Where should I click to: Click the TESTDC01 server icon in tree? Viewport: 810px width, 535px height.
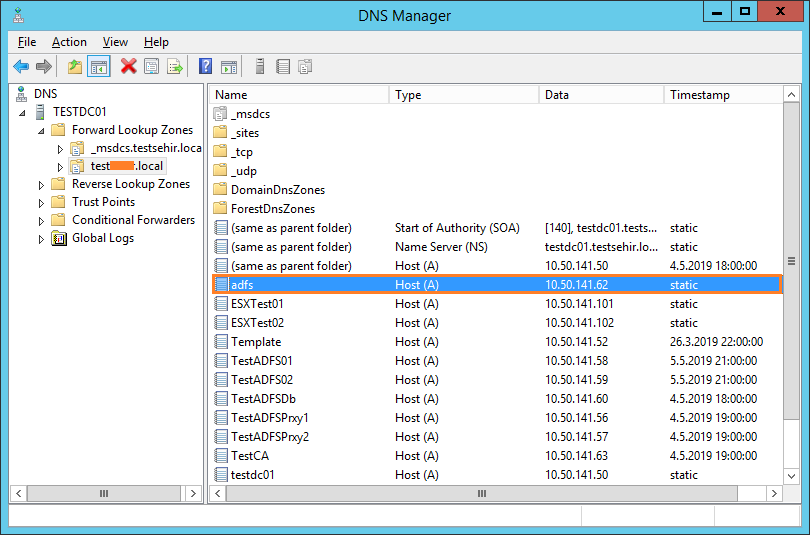[x=40, y=112]
